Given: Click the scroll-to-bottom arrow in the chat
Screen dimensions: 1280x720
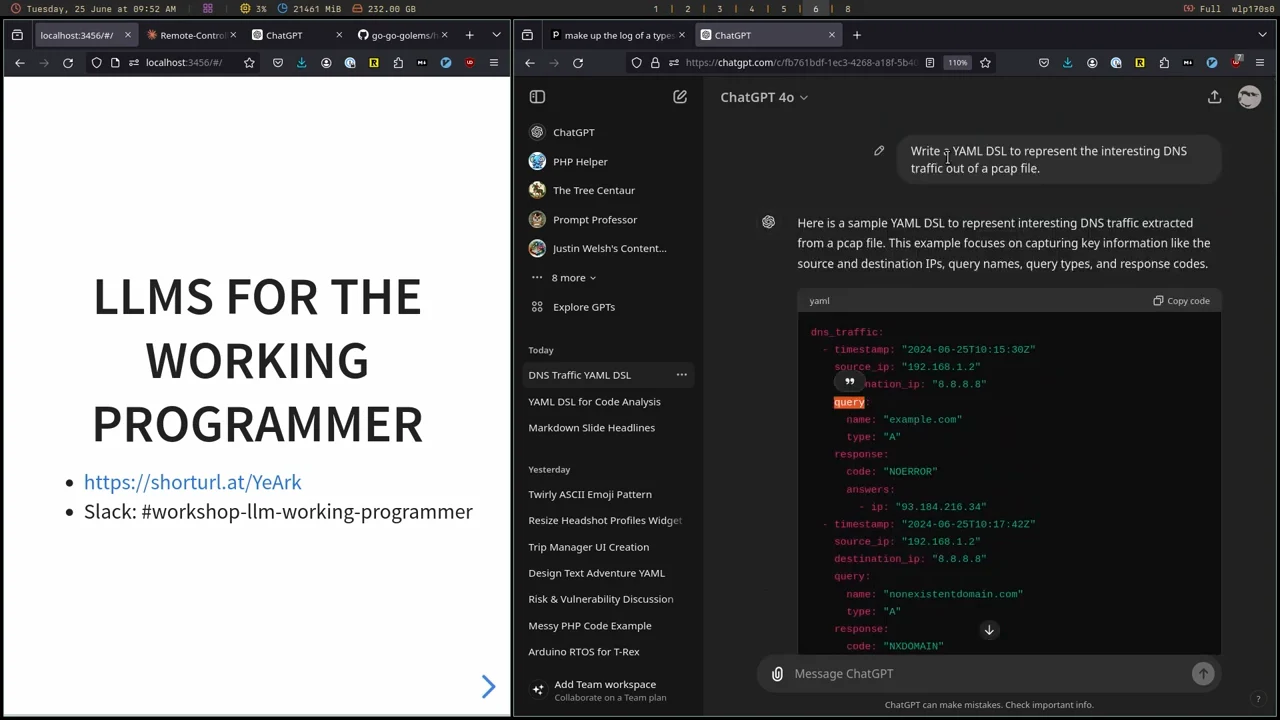Looking at the screenshot, I should tap(989, 630).
